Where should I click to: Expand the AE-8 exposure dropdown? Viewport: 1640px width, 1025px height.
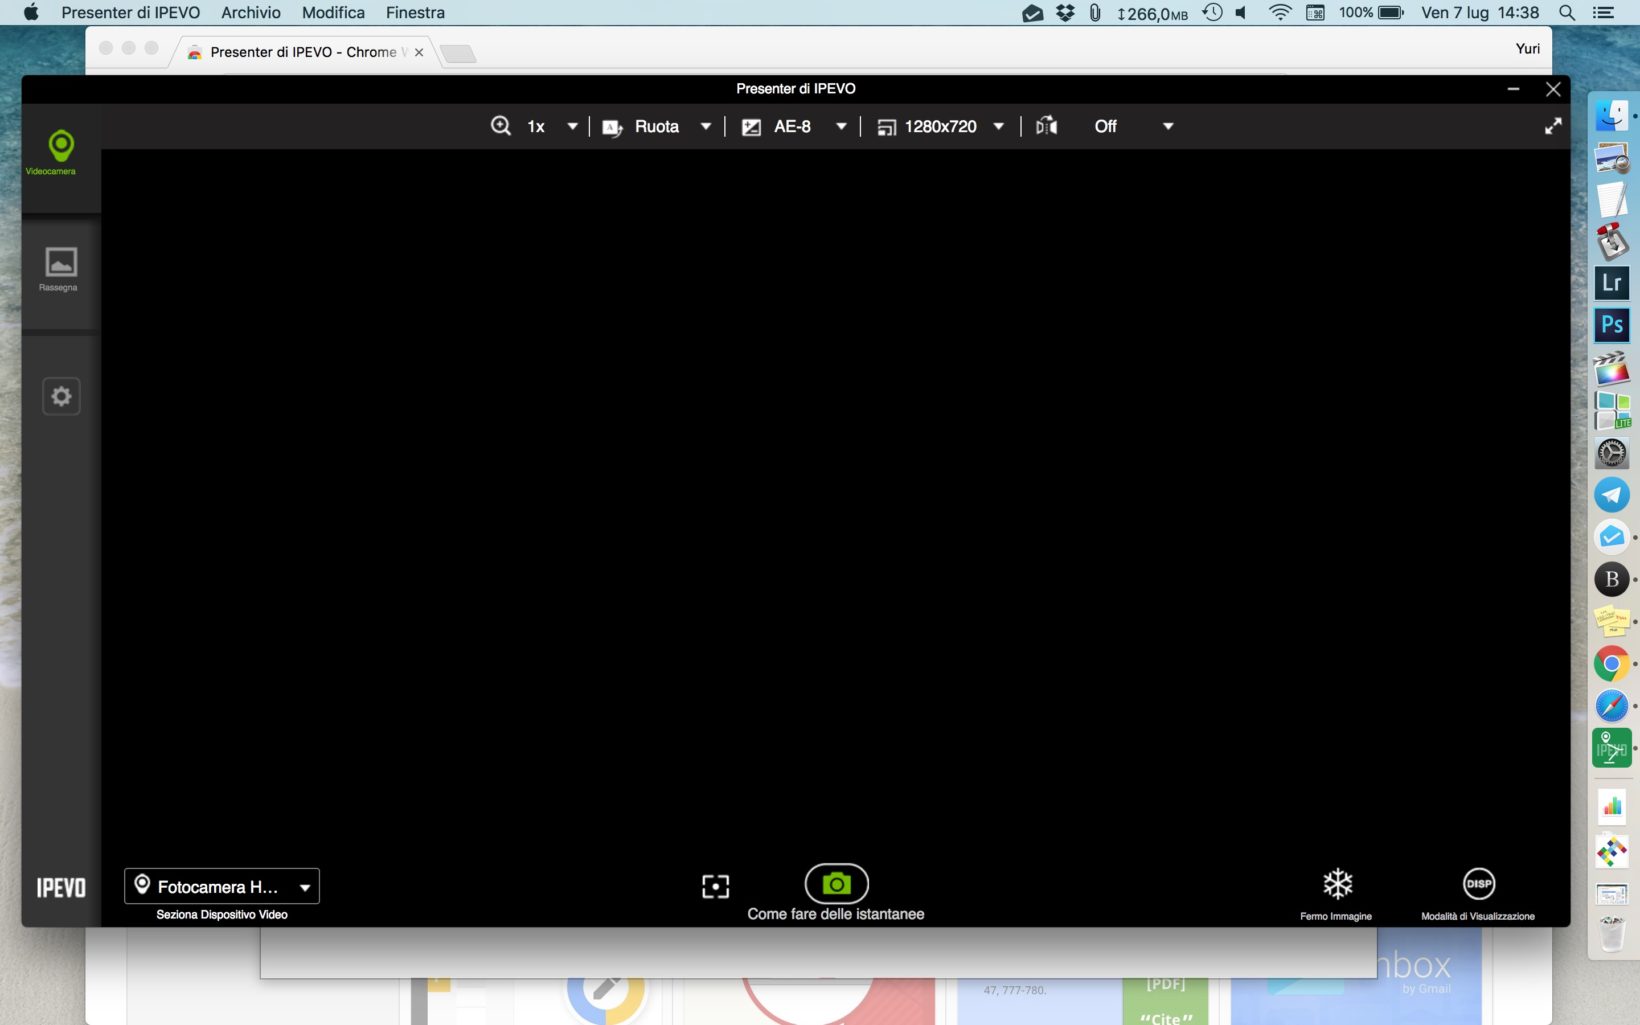[841, 127]
